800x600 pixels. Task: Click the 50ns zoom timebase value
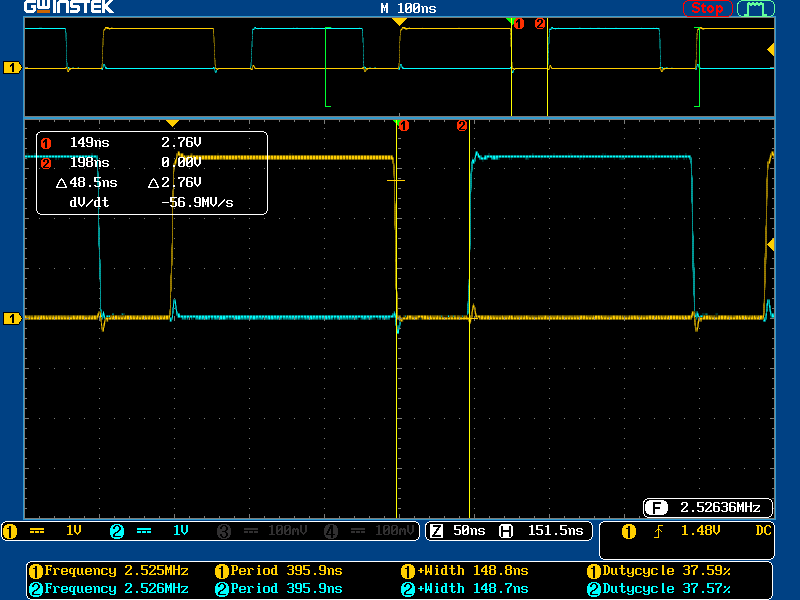pos(469,531)
